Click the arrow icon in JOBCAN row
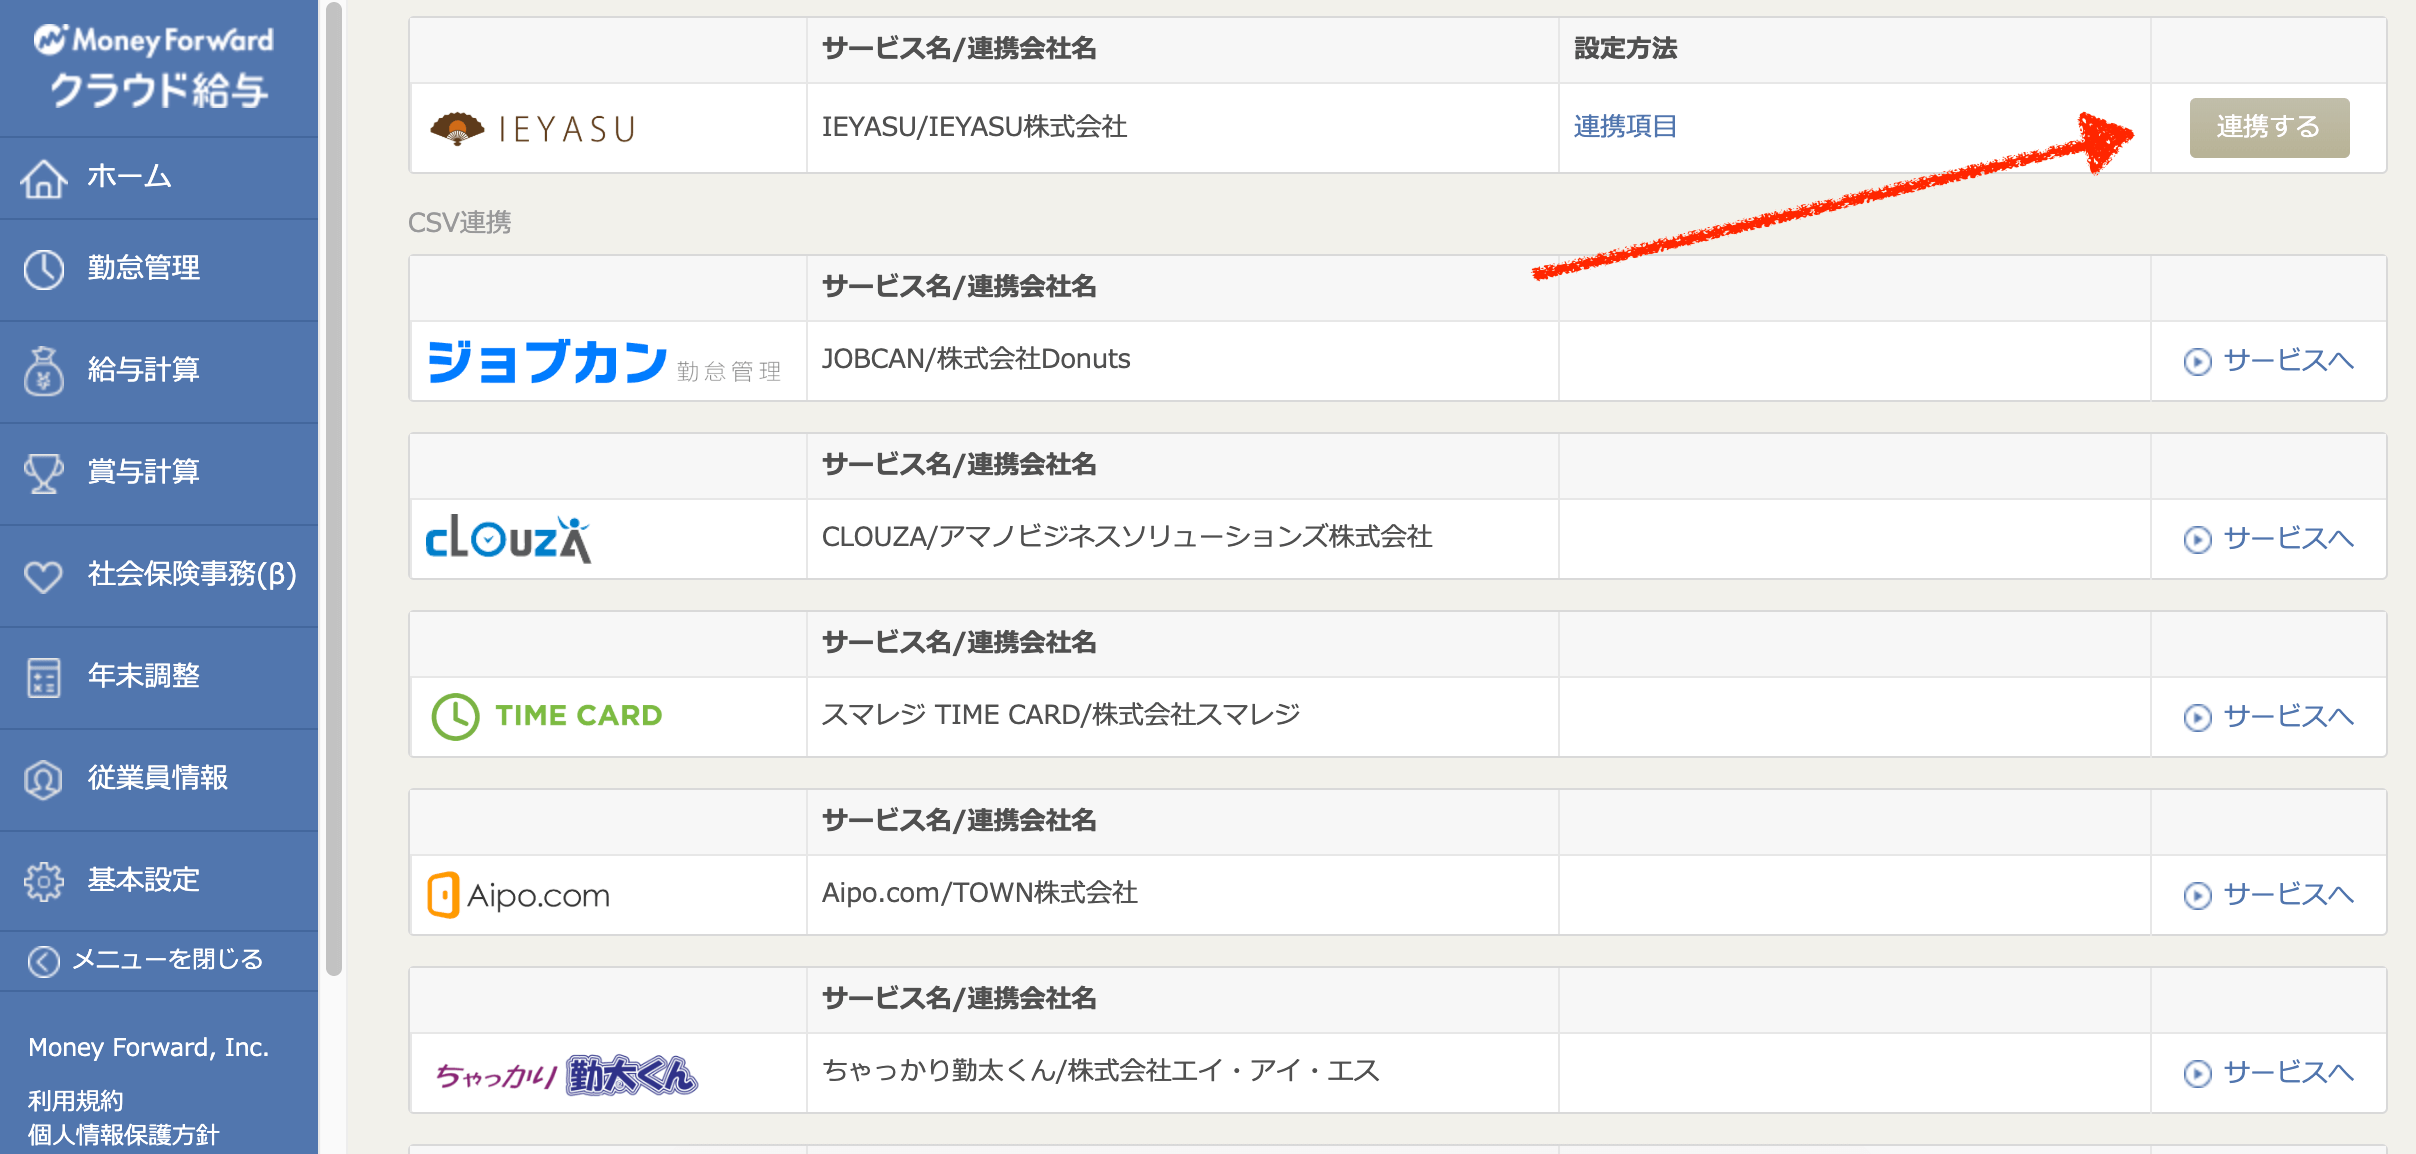Image resolution: width=2416 pixels, height=1154 pixels. [2197, 361]
